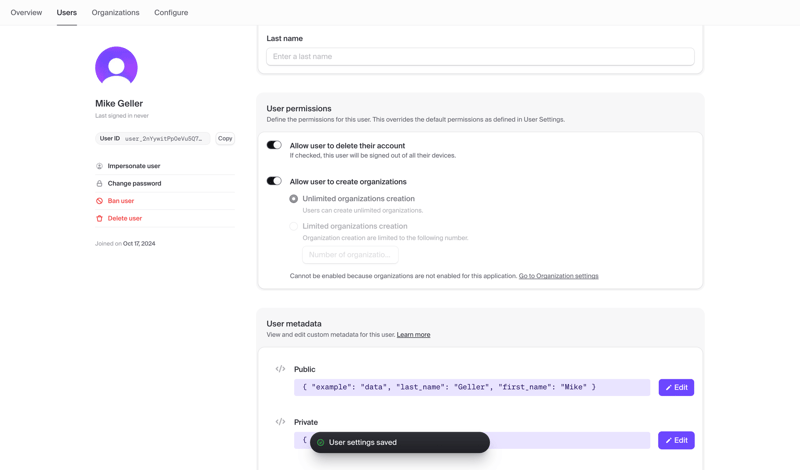Edit the Public metadata
The image size is (800, 470).
[x=676, y=387]
